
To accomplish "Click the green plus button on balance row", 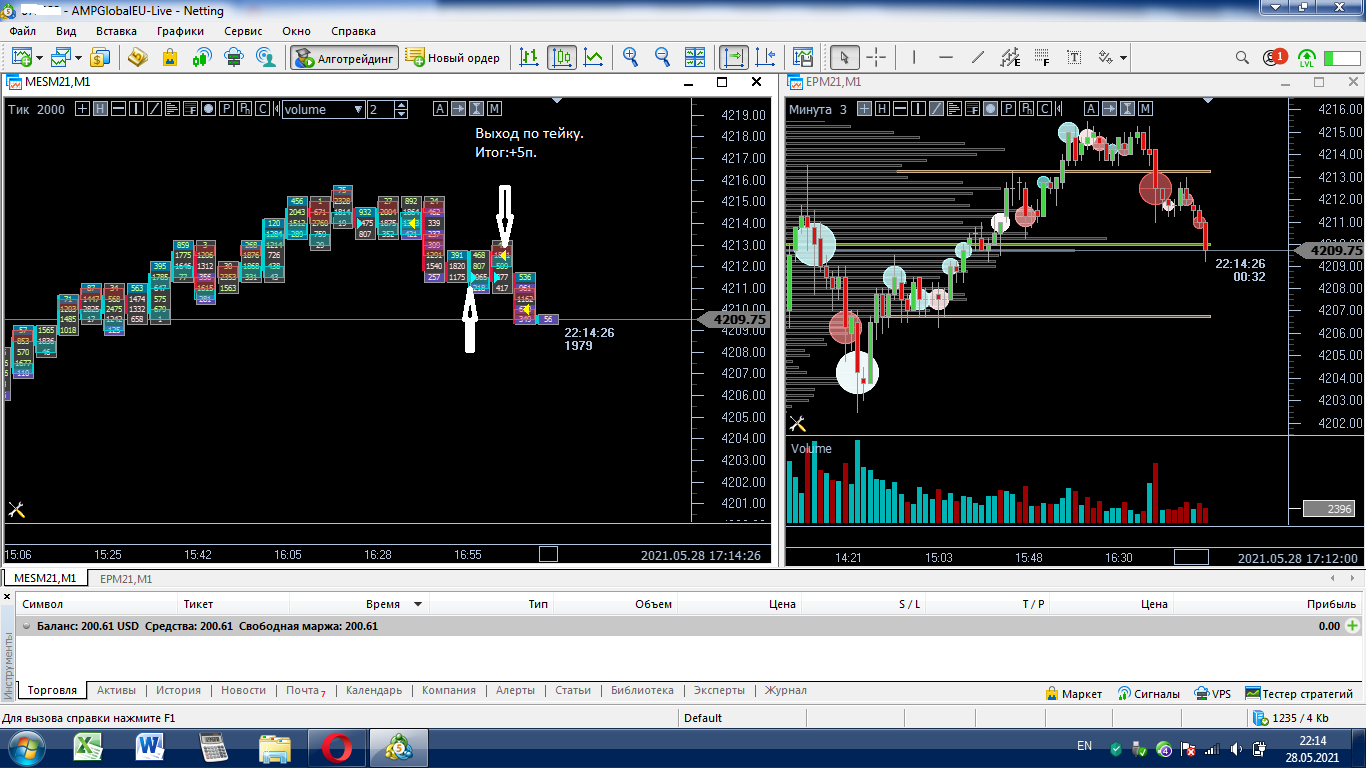I will click(x=1352, y=626).
